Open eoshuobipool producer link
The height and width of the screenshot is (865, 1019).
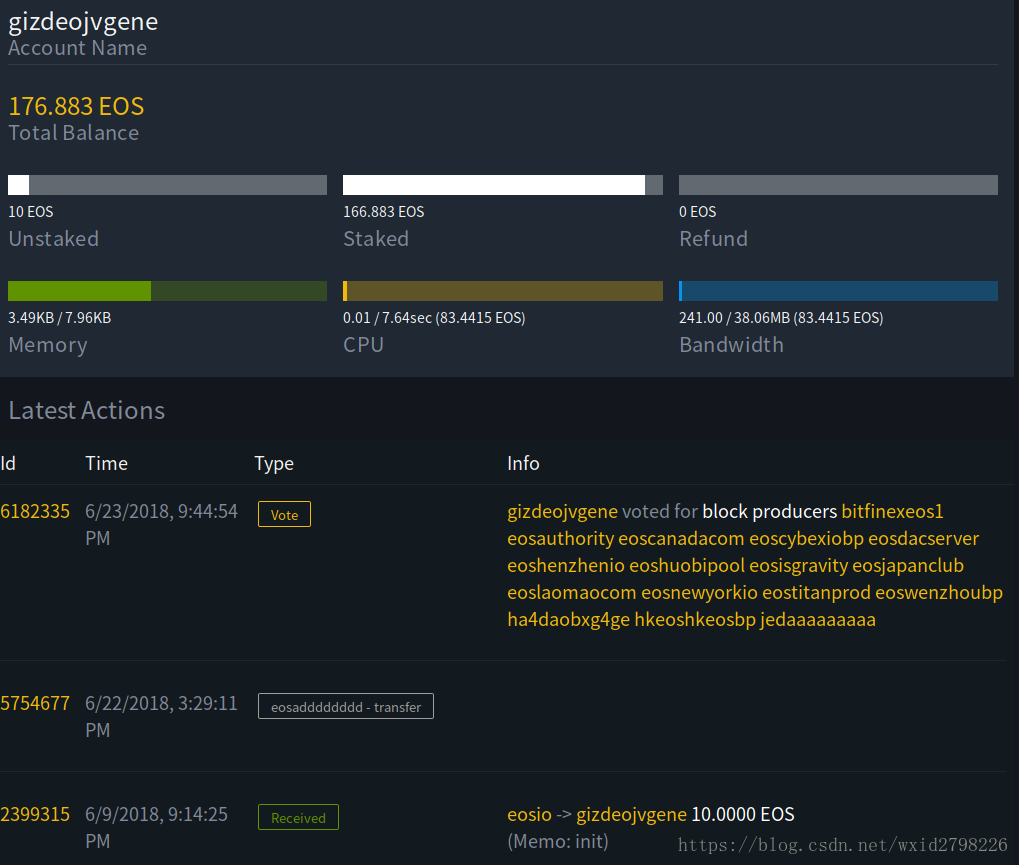tap(686, 566)
